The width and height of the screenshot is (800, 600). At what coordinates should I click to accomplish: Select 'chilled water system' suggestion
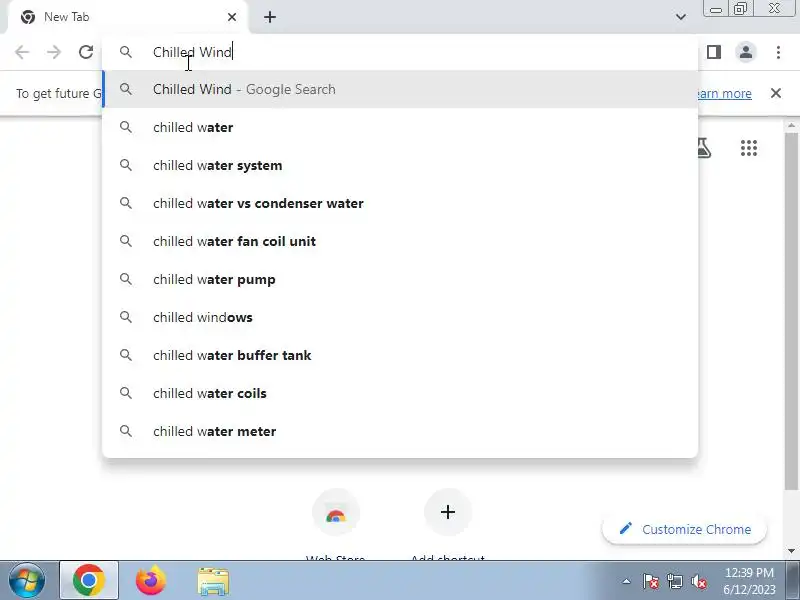400,165
